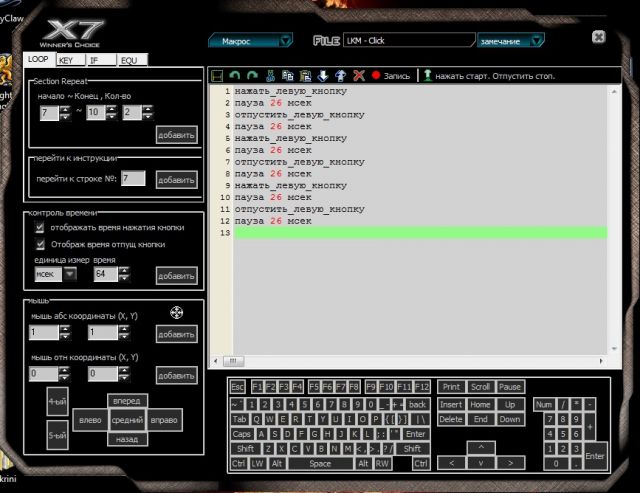Click the Space key on virtual keyboard
Image resolution: width=640 pixels, height=493 pixels.
(x=319, y=464)
